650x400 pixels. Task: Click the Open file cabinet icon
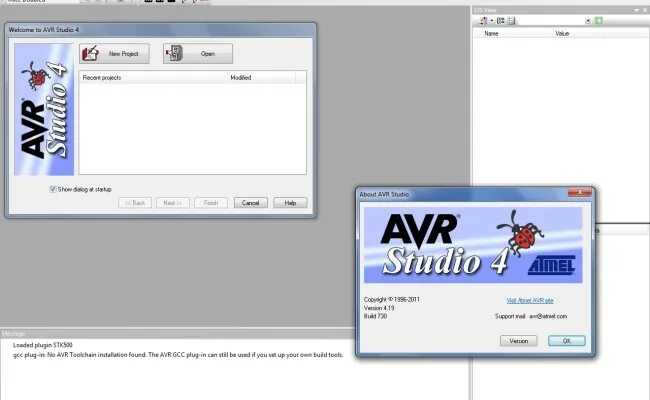pyautogui.click(x=174, y=53)
